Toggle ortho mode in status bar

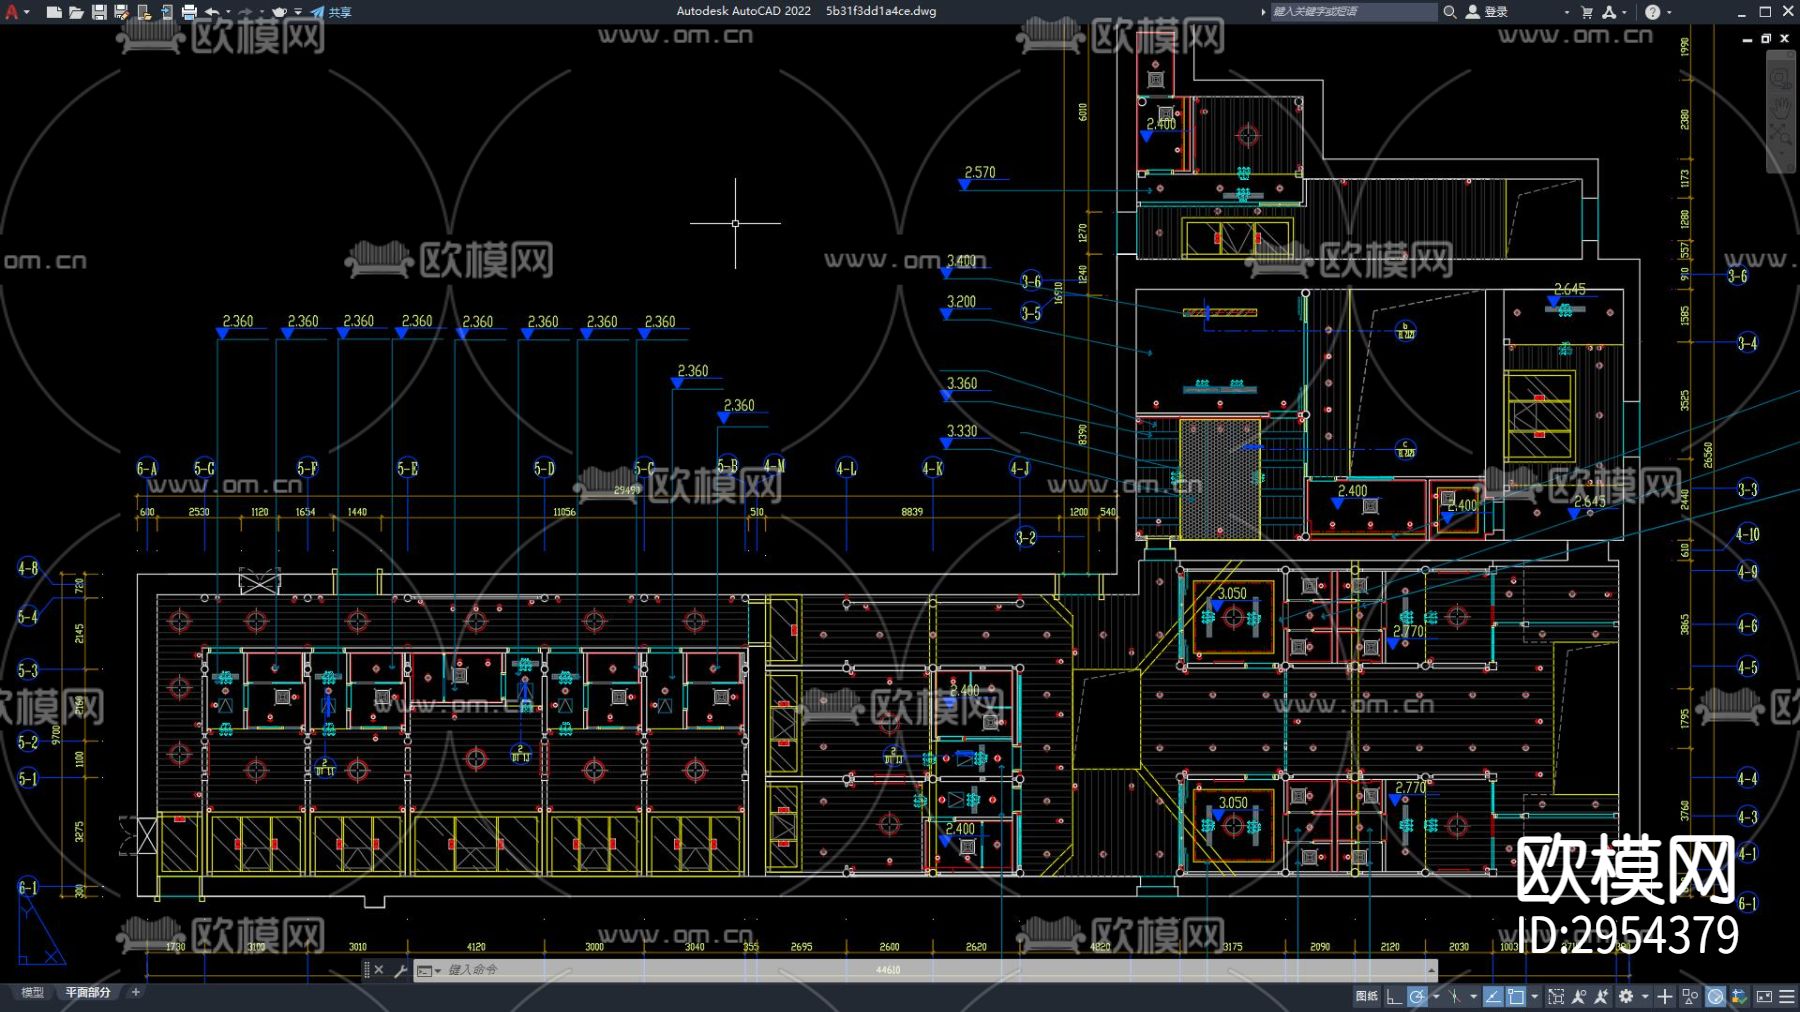(x=1393, y=996)
